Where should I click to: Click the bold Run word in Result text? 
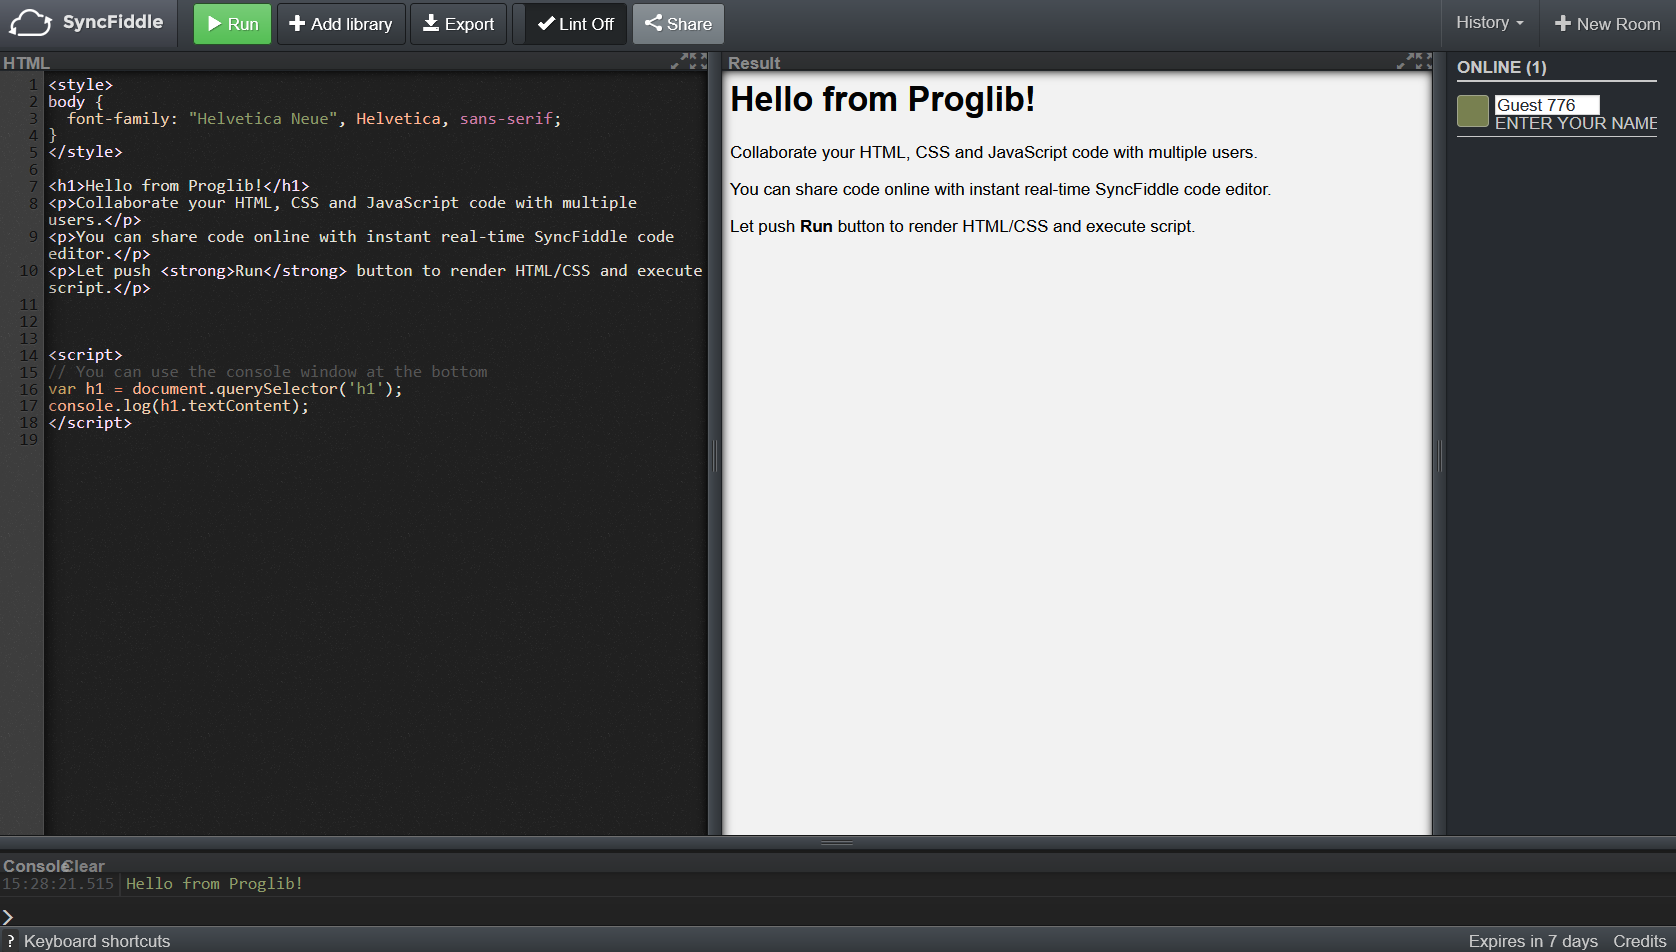[816, 226]
